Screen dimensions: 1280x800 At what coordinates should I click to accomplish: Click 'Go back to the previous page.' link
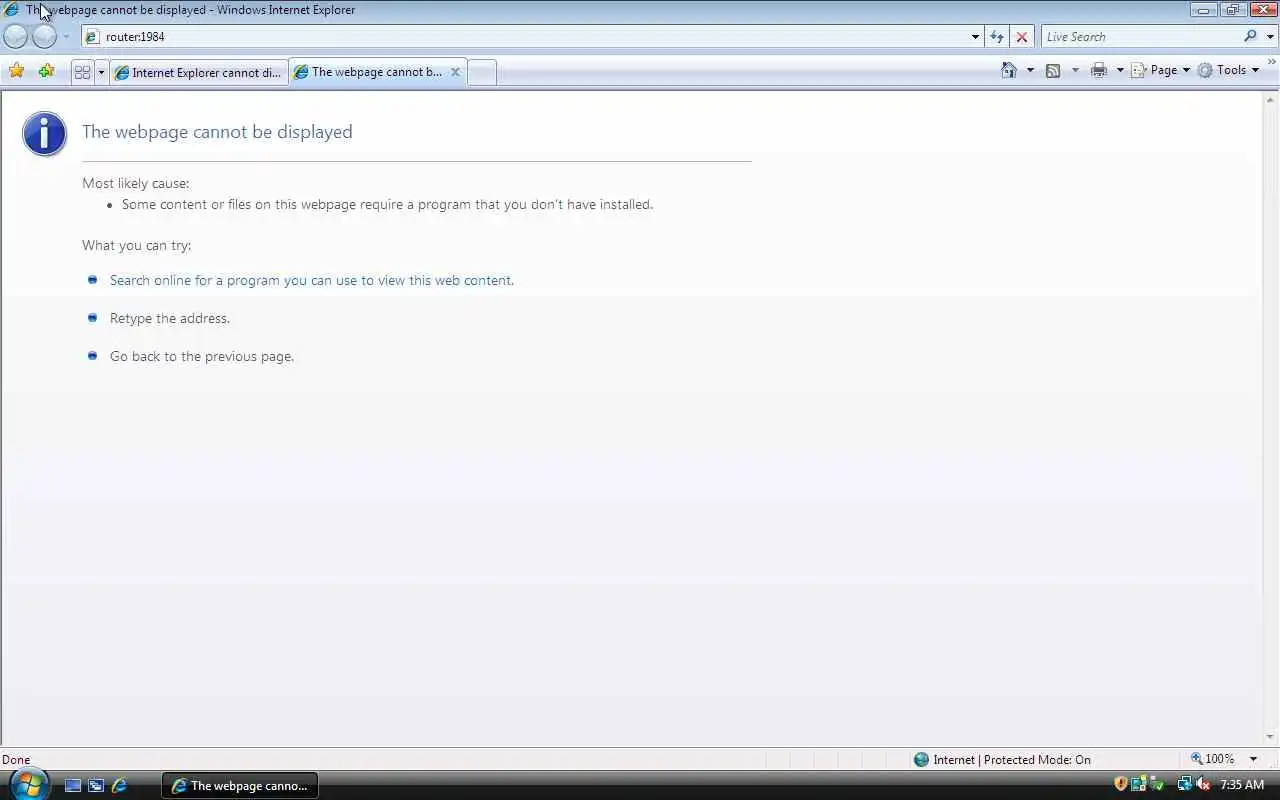(202, 356)
